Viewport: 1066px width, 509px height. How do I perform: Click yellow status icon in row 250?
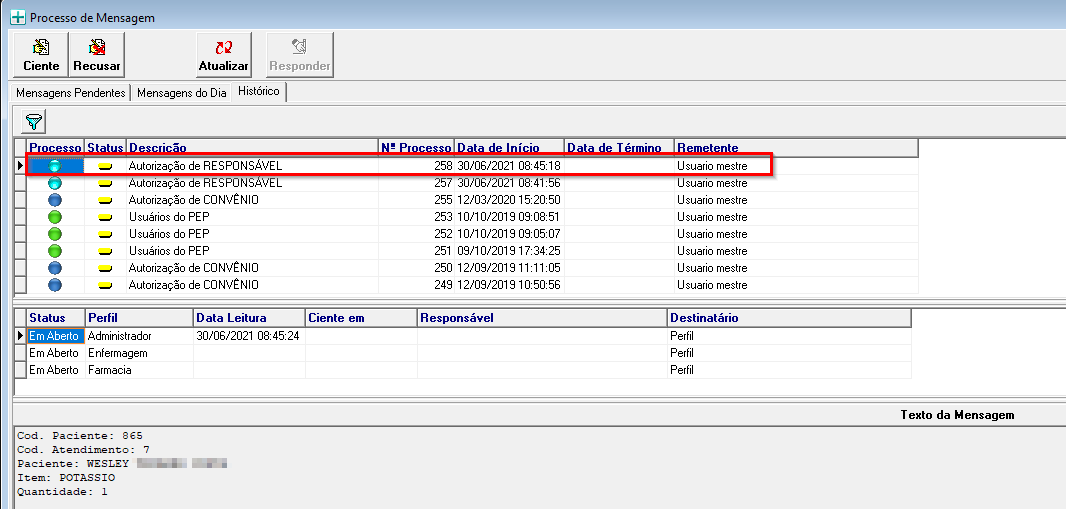(105, 268)
